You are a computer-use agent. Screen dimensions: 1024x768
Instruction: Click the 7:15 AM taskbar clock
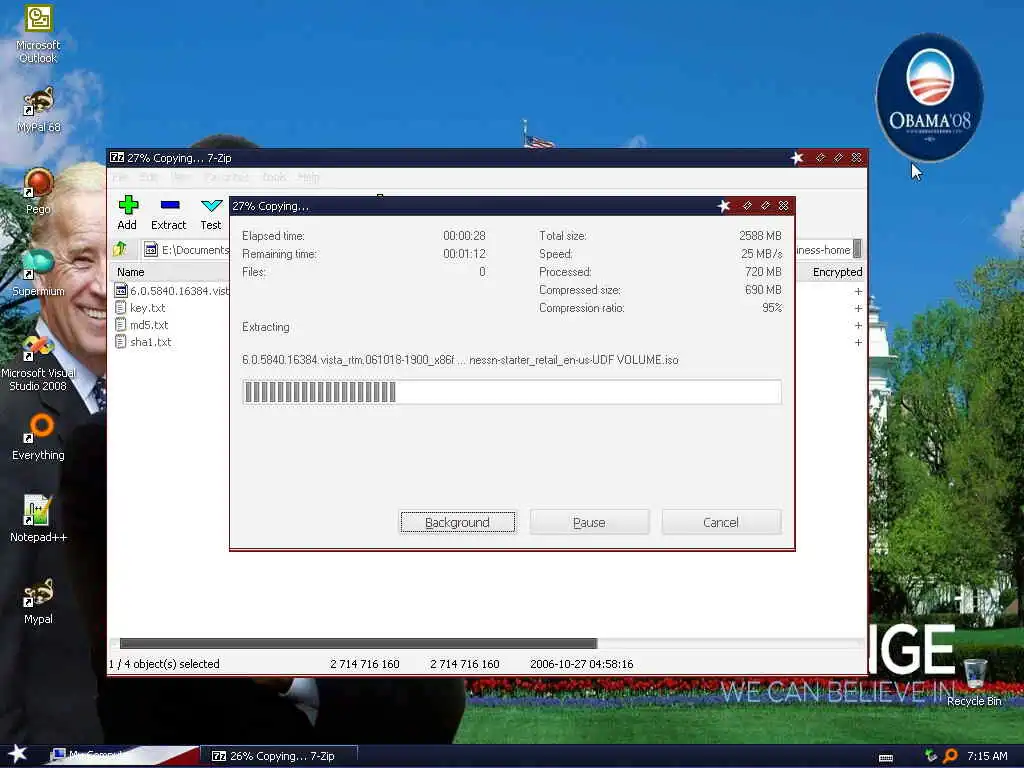click(987, 756)
